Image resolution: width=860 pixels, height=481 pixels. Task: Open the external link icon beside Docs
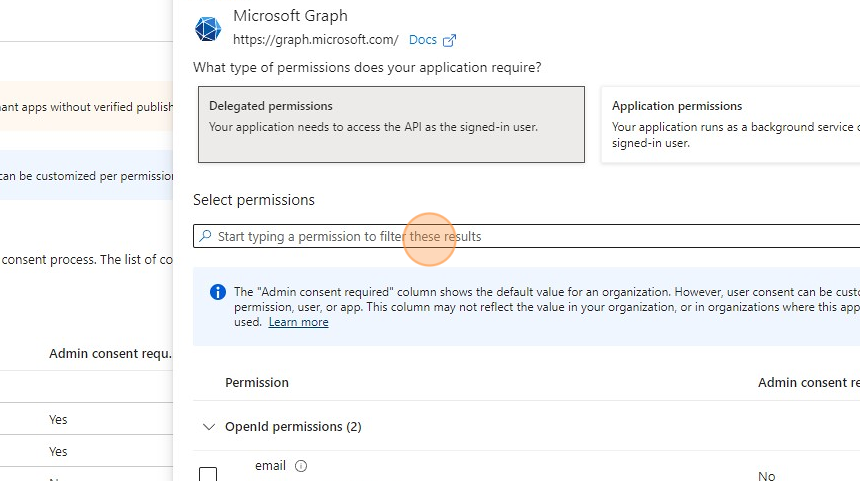[x=449, y=40]
